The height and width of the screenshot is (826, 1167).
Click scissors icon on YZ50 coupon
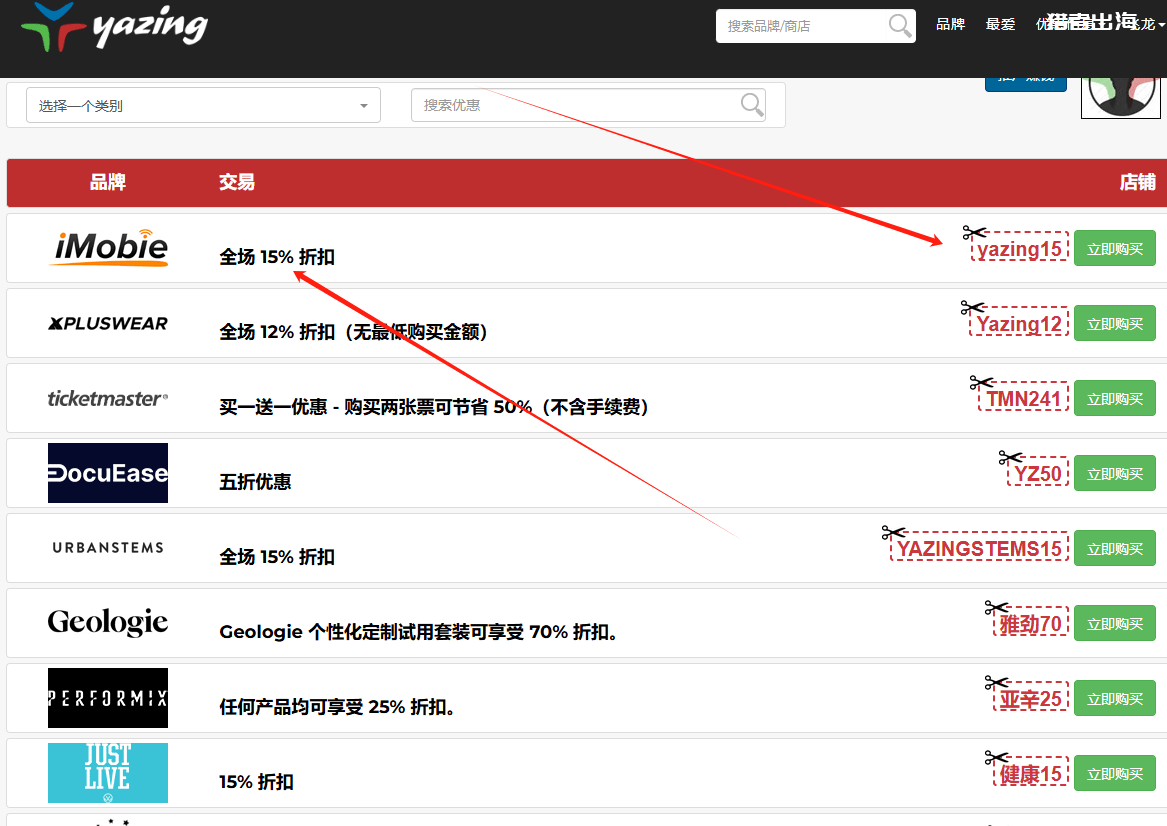point(1011,458)
